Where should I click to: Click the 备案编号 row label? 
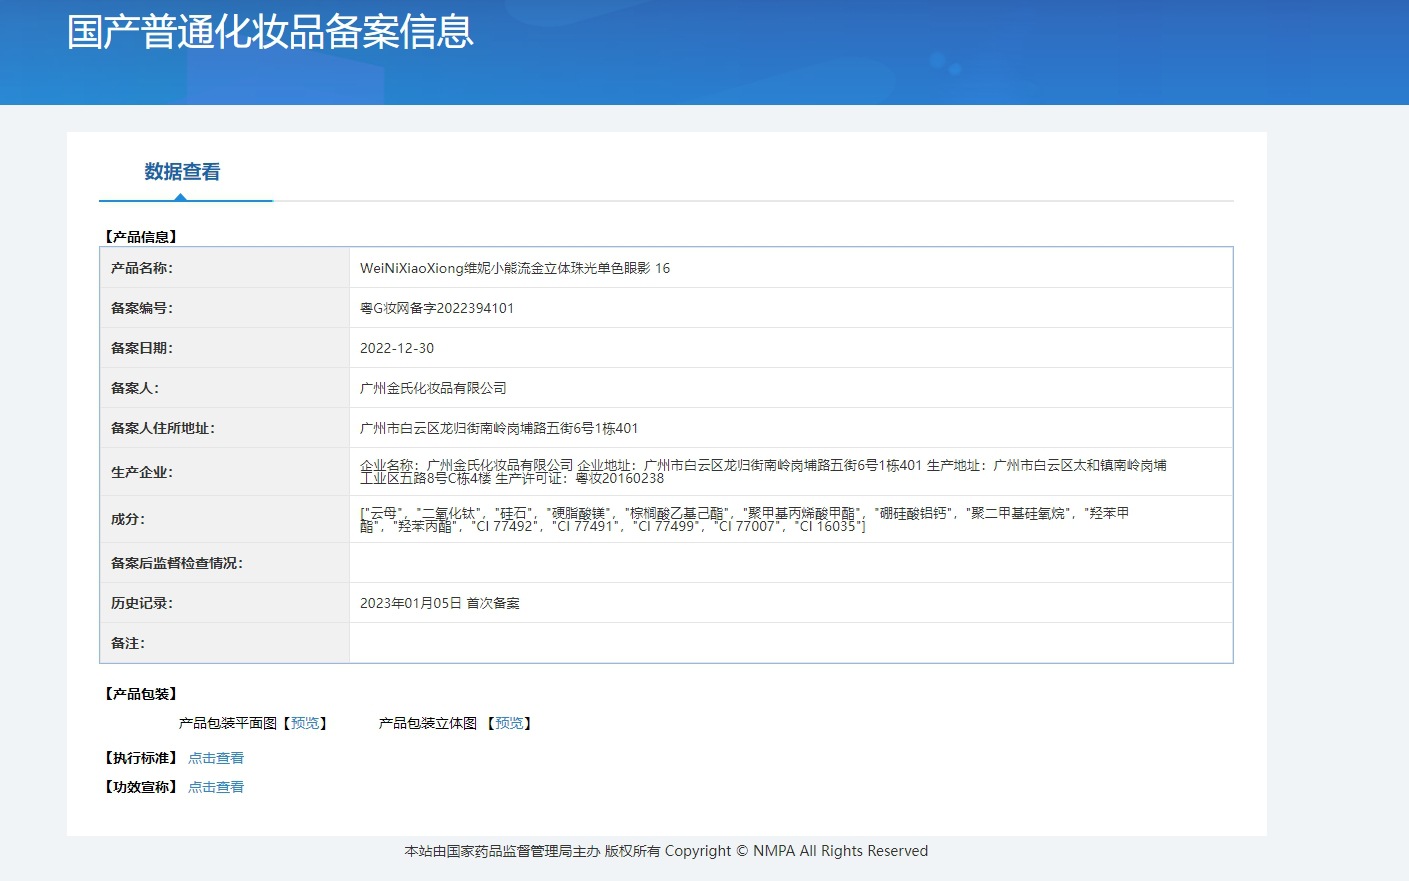pos(142,308)
